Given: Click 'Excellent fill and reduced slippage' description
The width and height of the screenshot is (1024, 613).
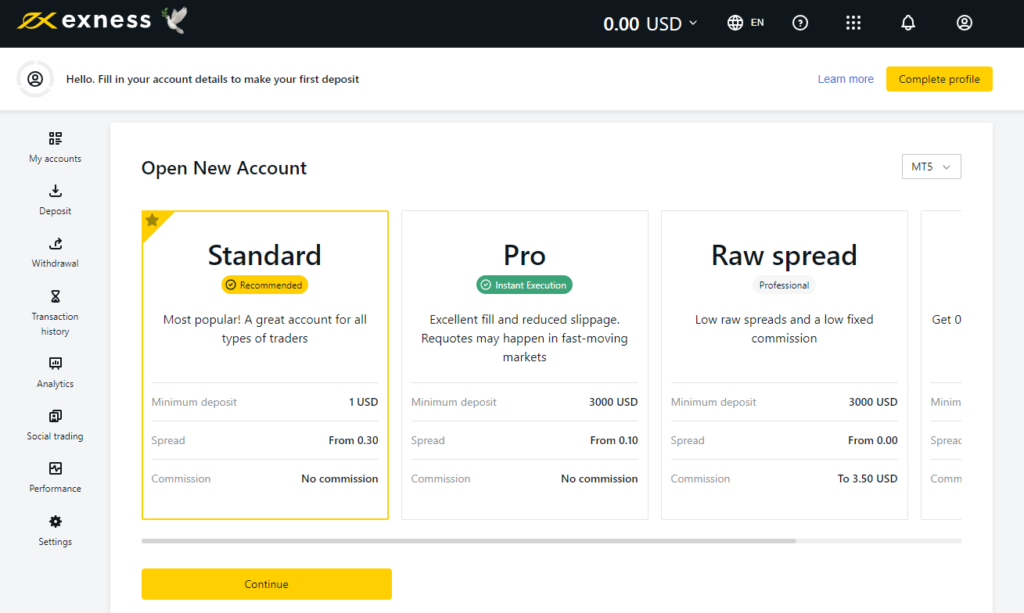Looking at the screenshot, I should 524,338.
